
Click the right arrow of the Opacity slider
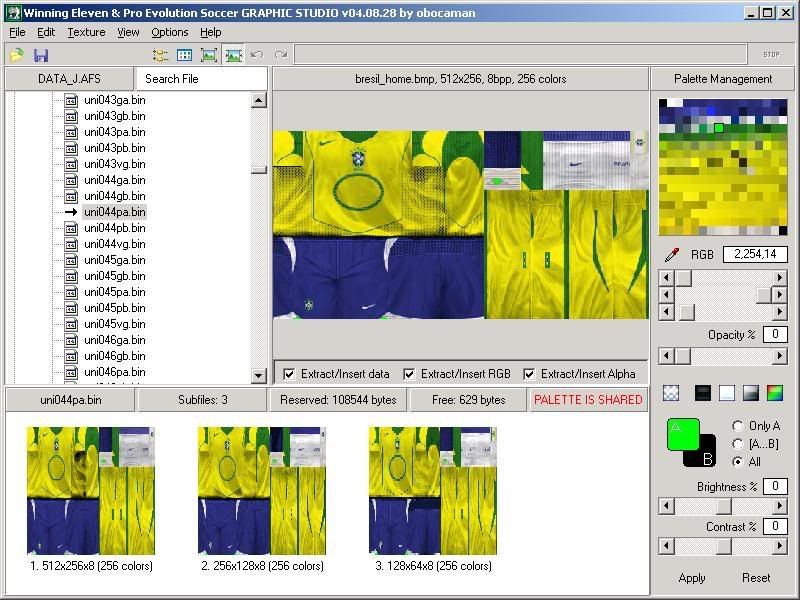tap(779, 356)
